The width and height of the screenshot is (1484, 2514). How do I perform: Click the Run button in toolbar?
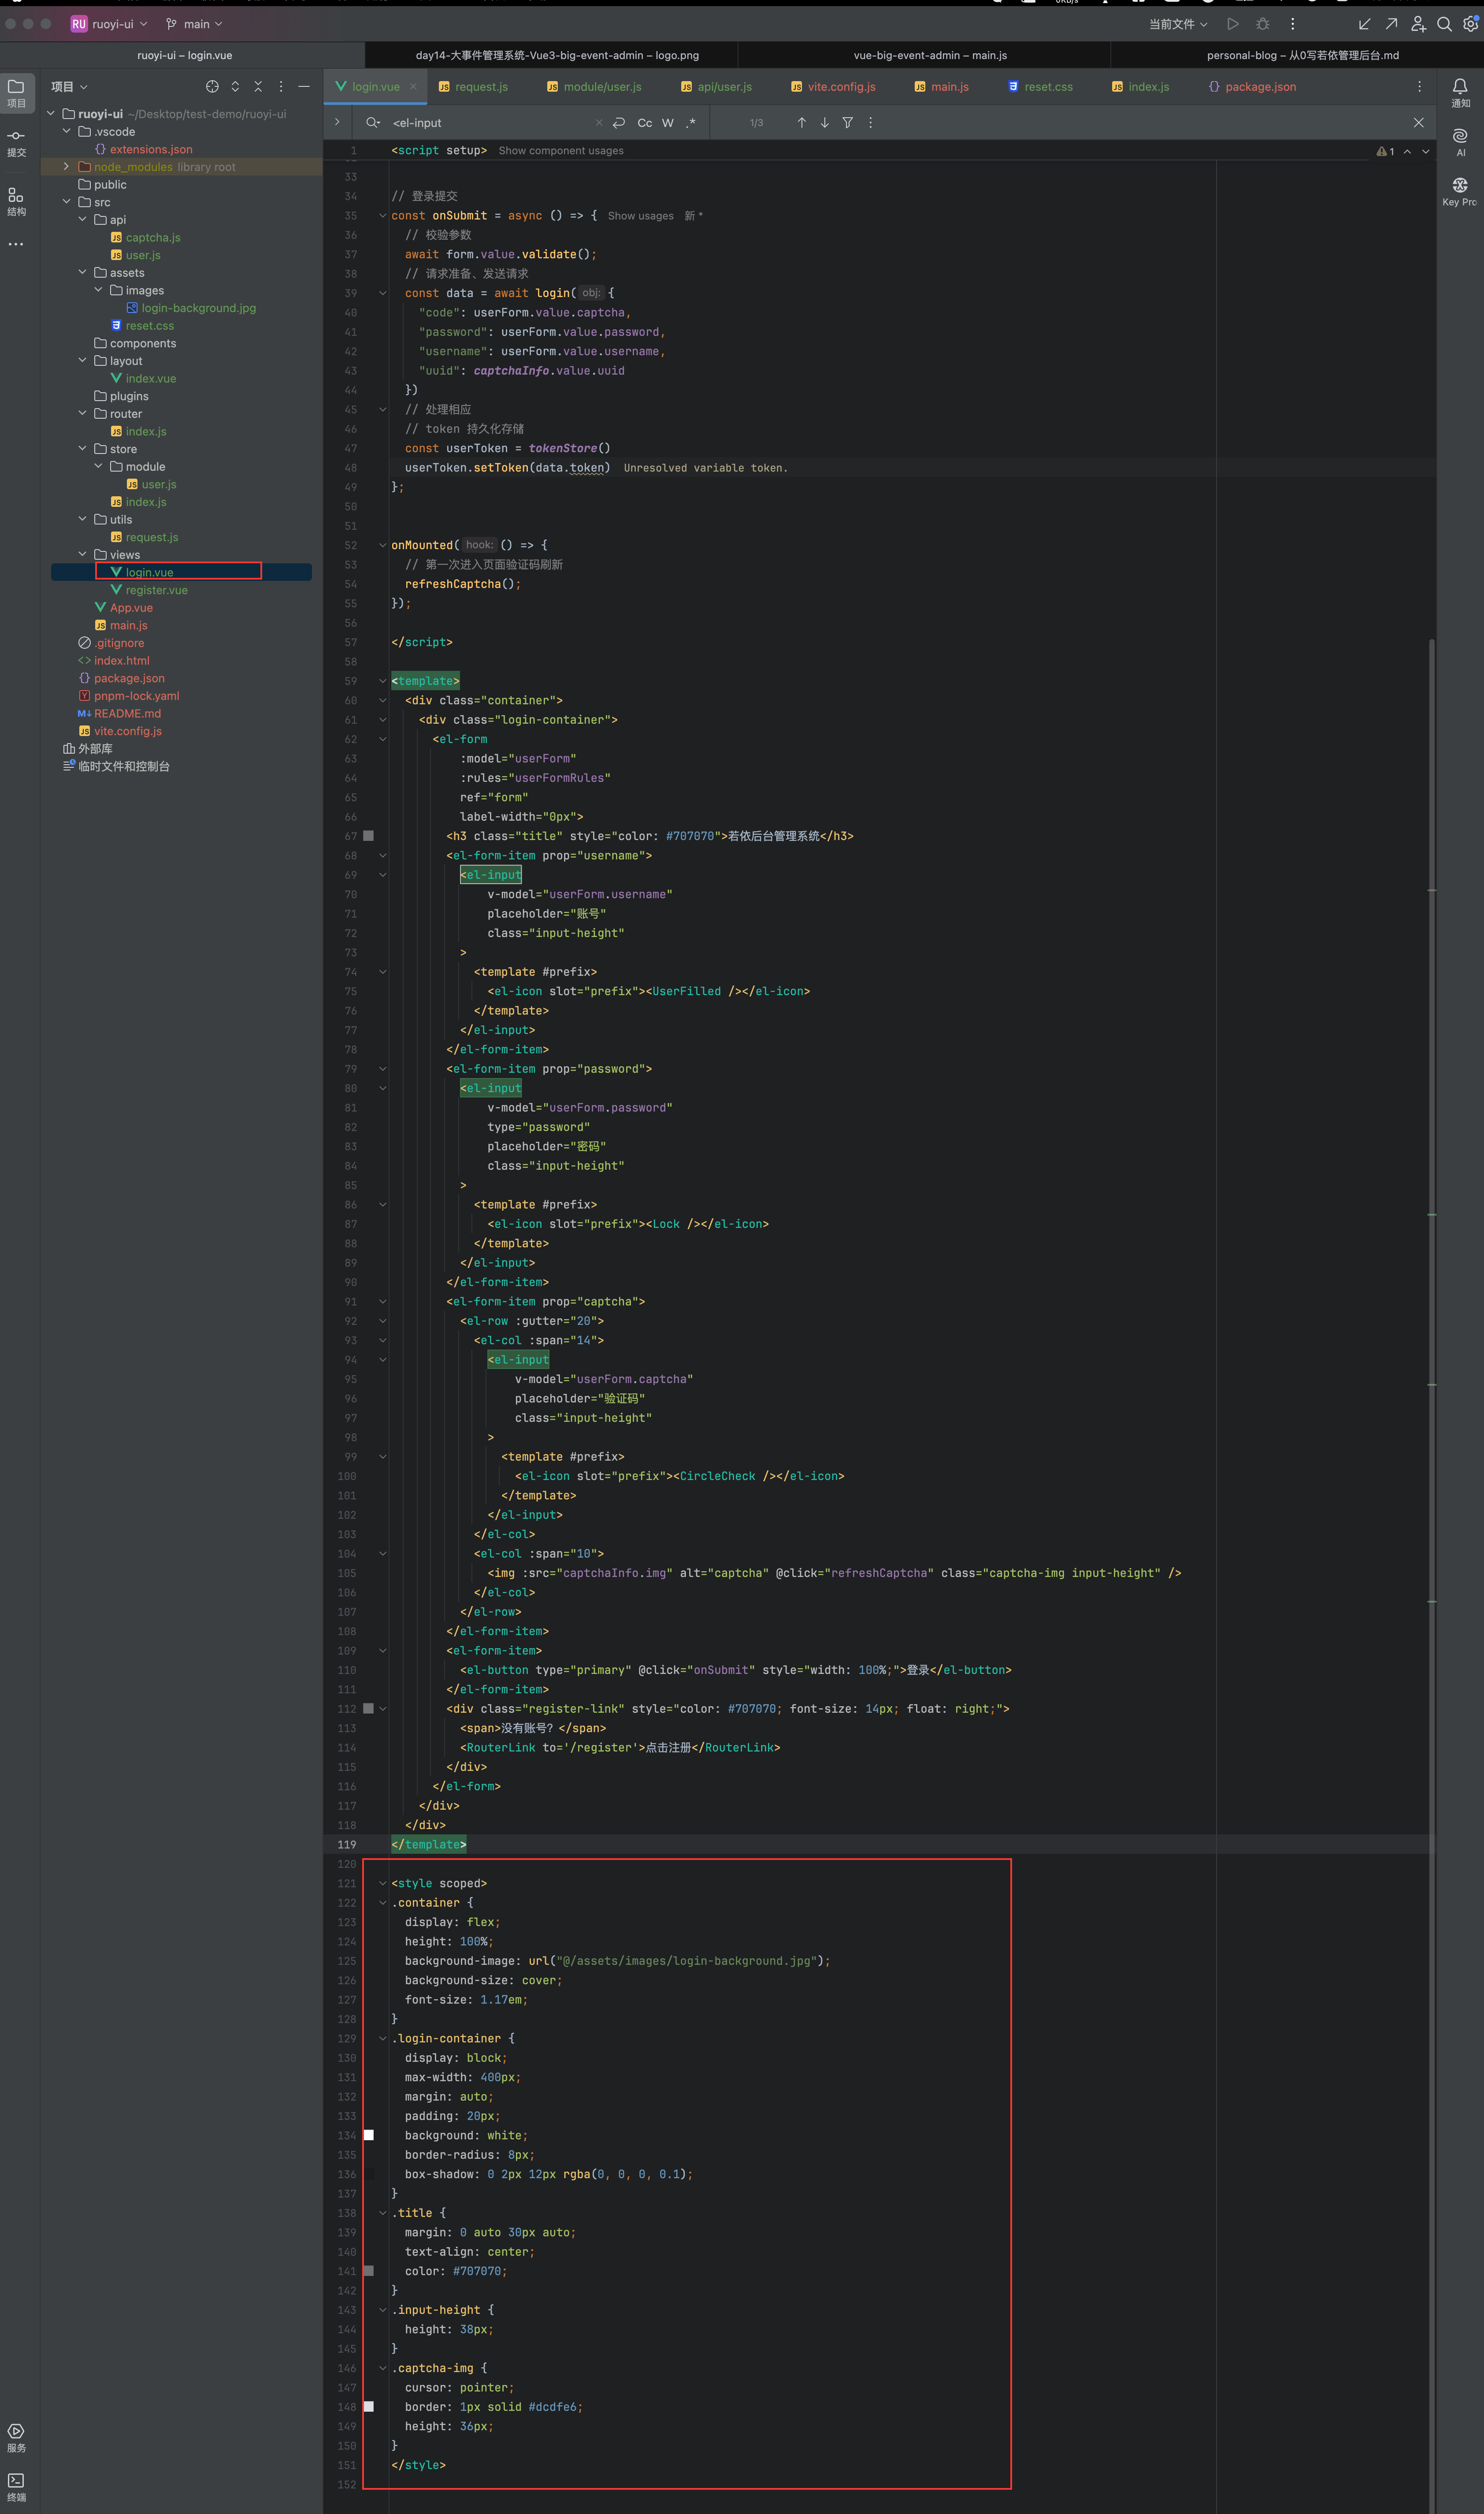pos(1233,24)
